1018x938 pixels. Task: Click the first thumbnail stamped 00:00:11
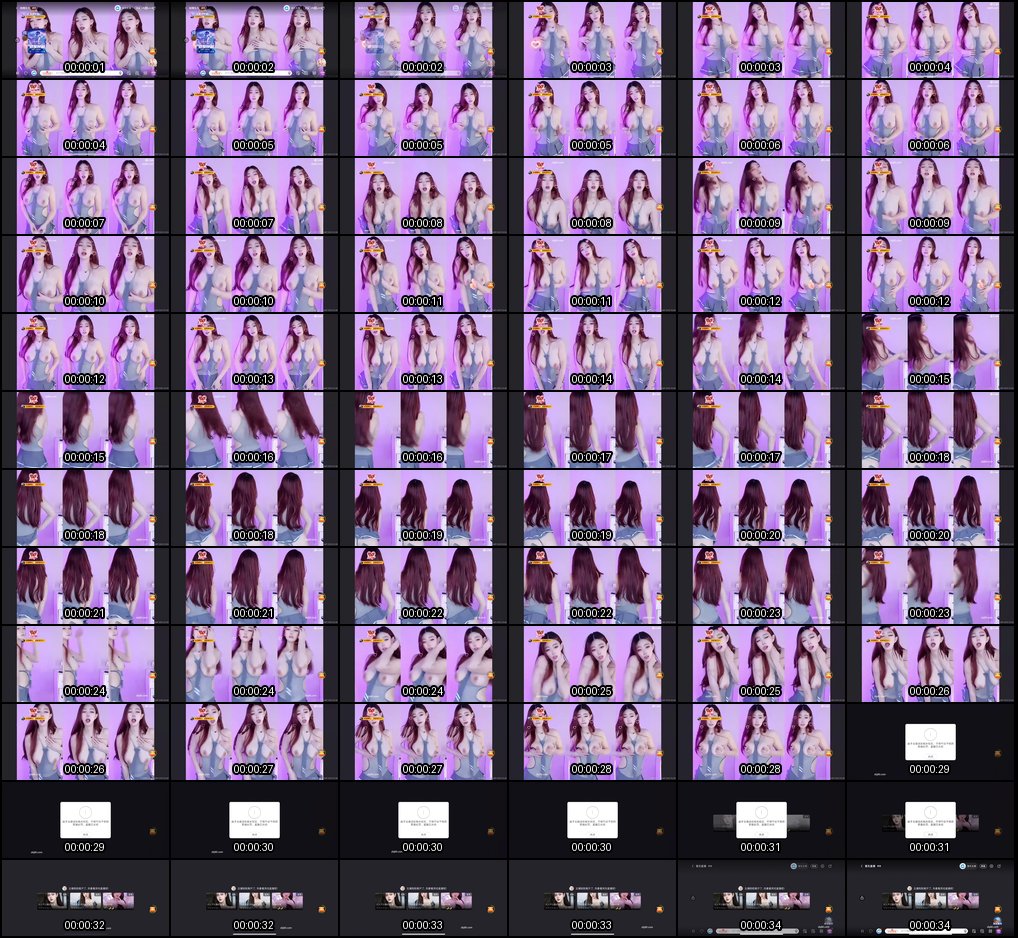(423, 274)
